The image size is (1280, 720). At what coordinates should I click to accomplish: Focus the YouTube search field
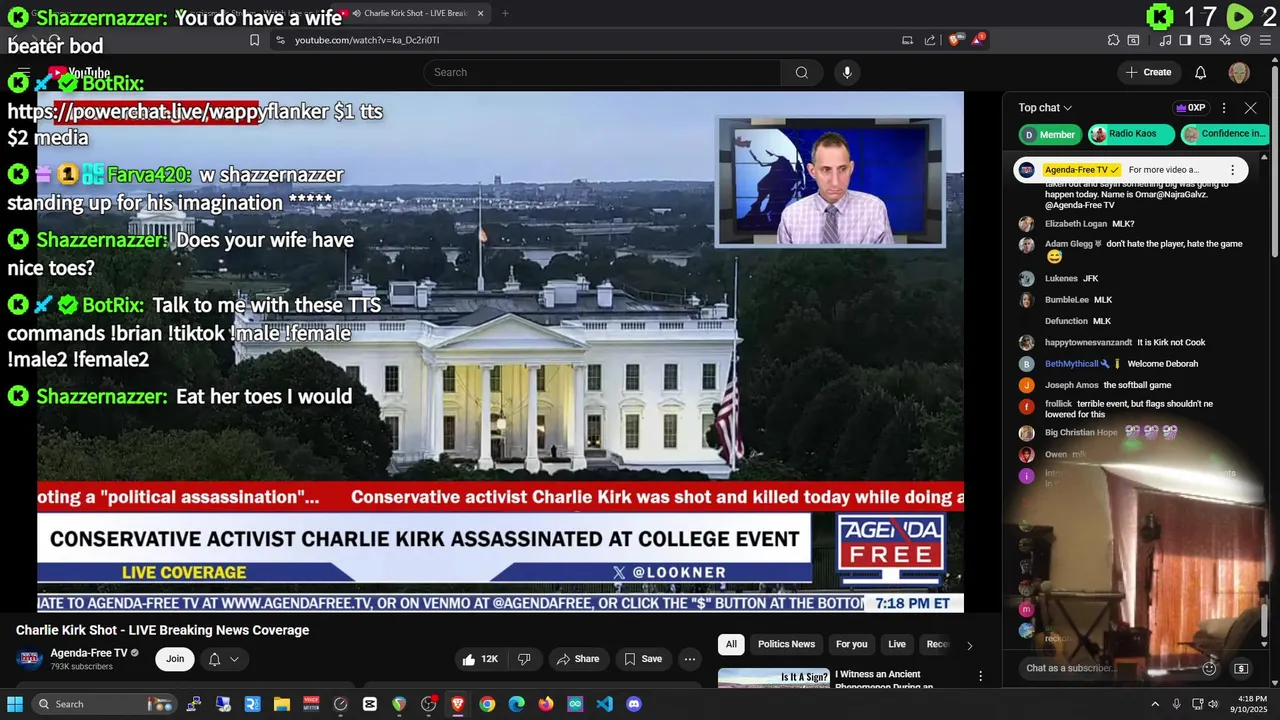point(602,72)
